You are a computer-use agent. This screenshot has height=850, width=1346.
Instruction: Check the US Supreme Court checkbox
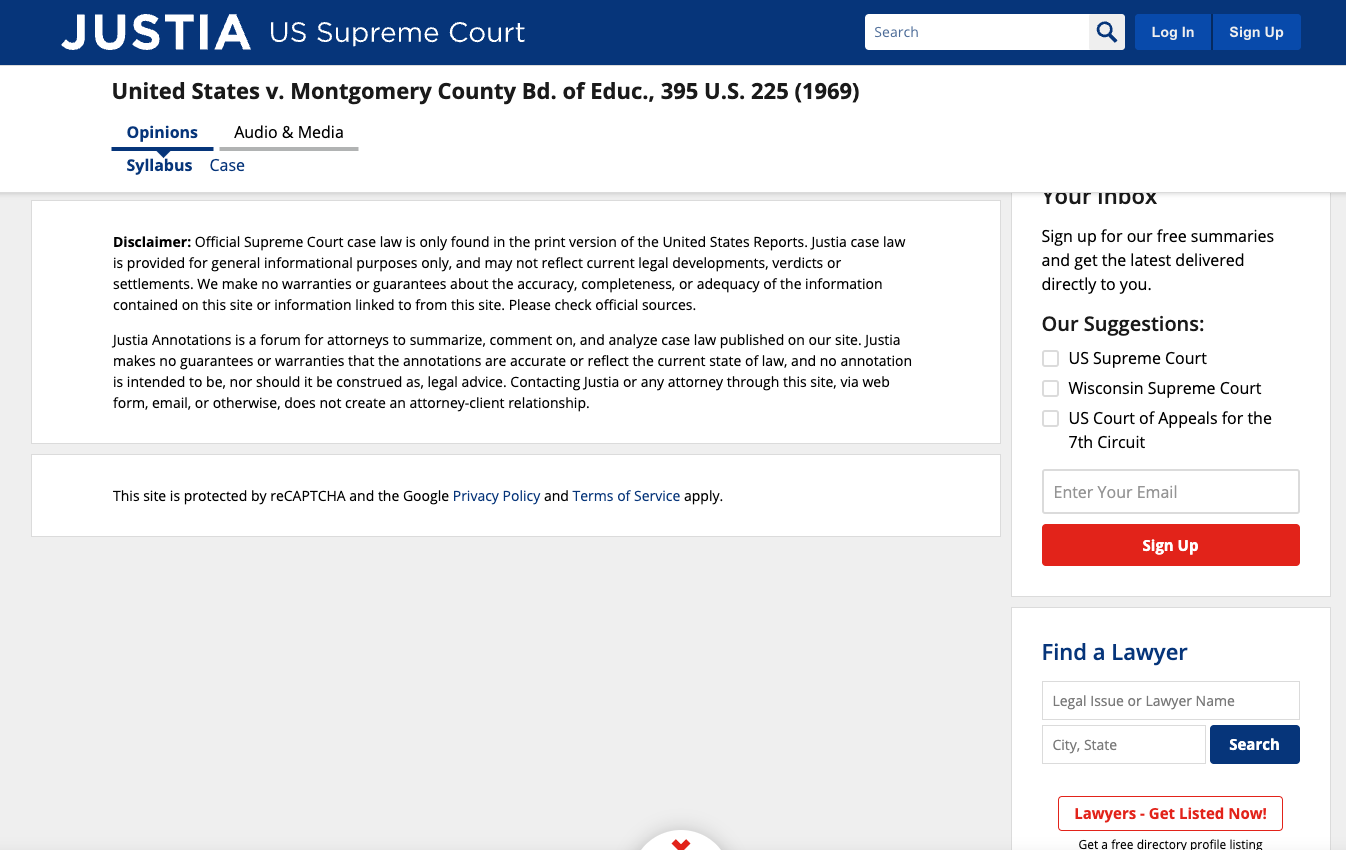point(1050,358)
